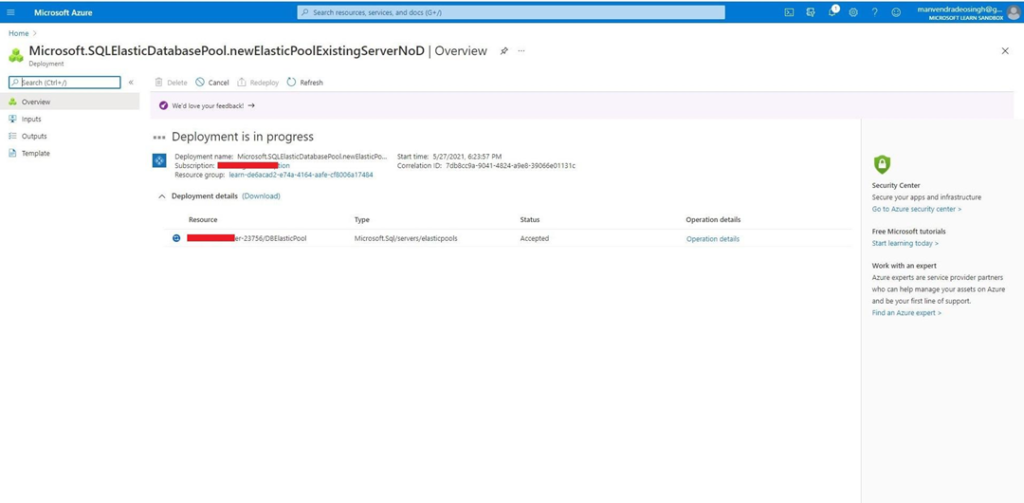The height and width of the screenshot is (503, 1024).
Task: Open the help question mark
Action: coord(874,12)
